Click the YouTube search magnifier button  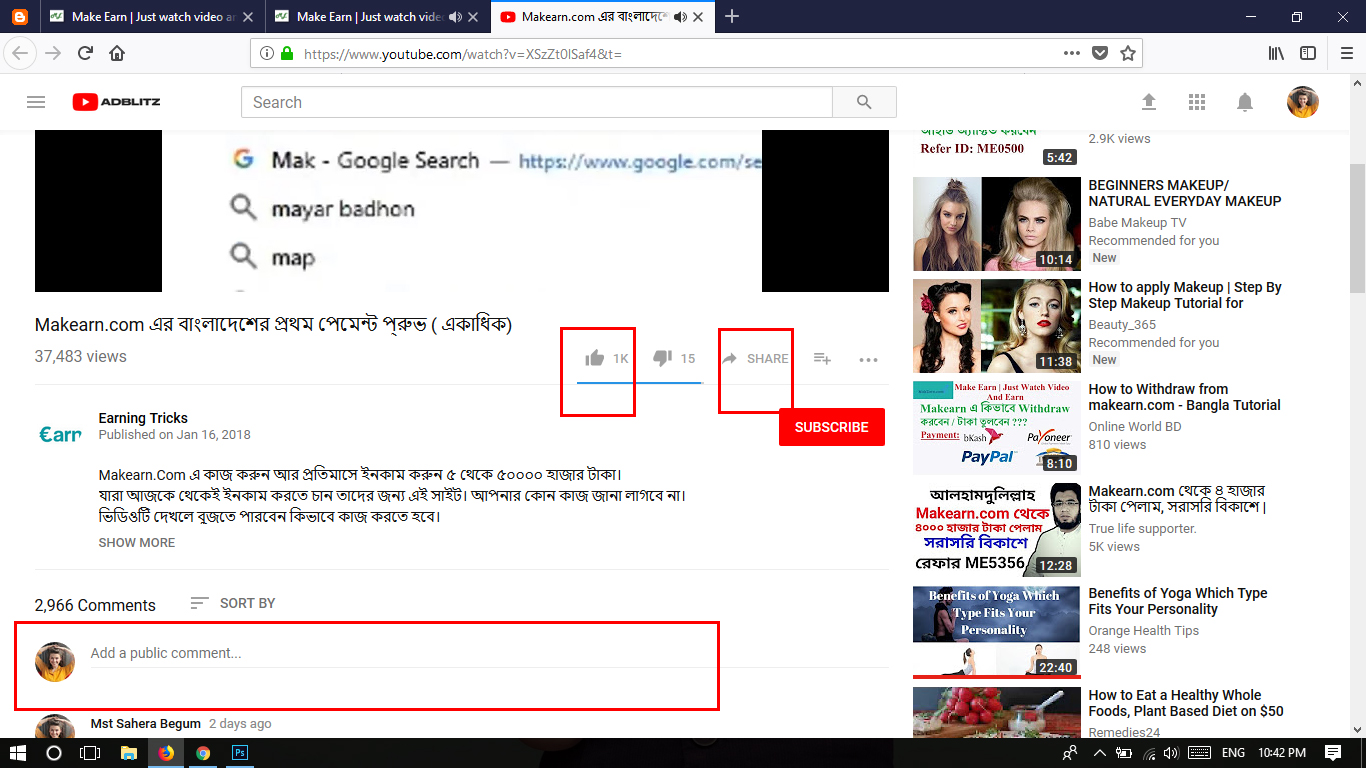point(864,102)
